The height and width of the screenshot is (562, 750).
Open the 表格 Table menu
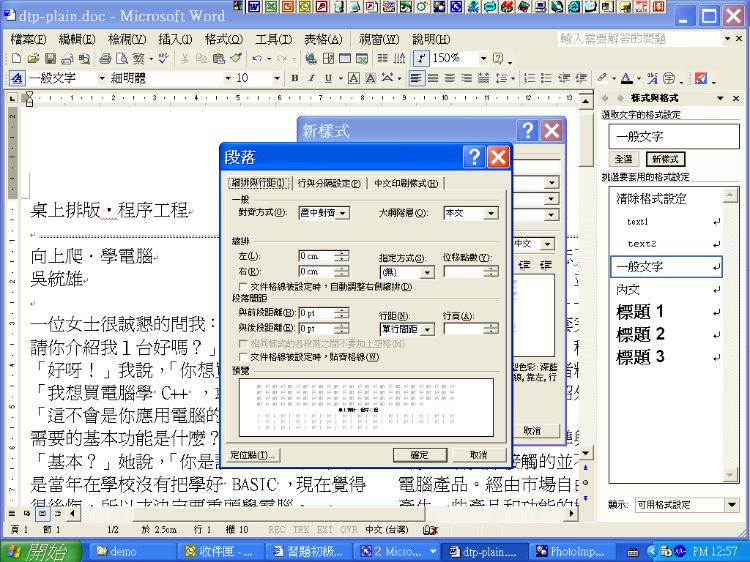click(x=324, y=39)
